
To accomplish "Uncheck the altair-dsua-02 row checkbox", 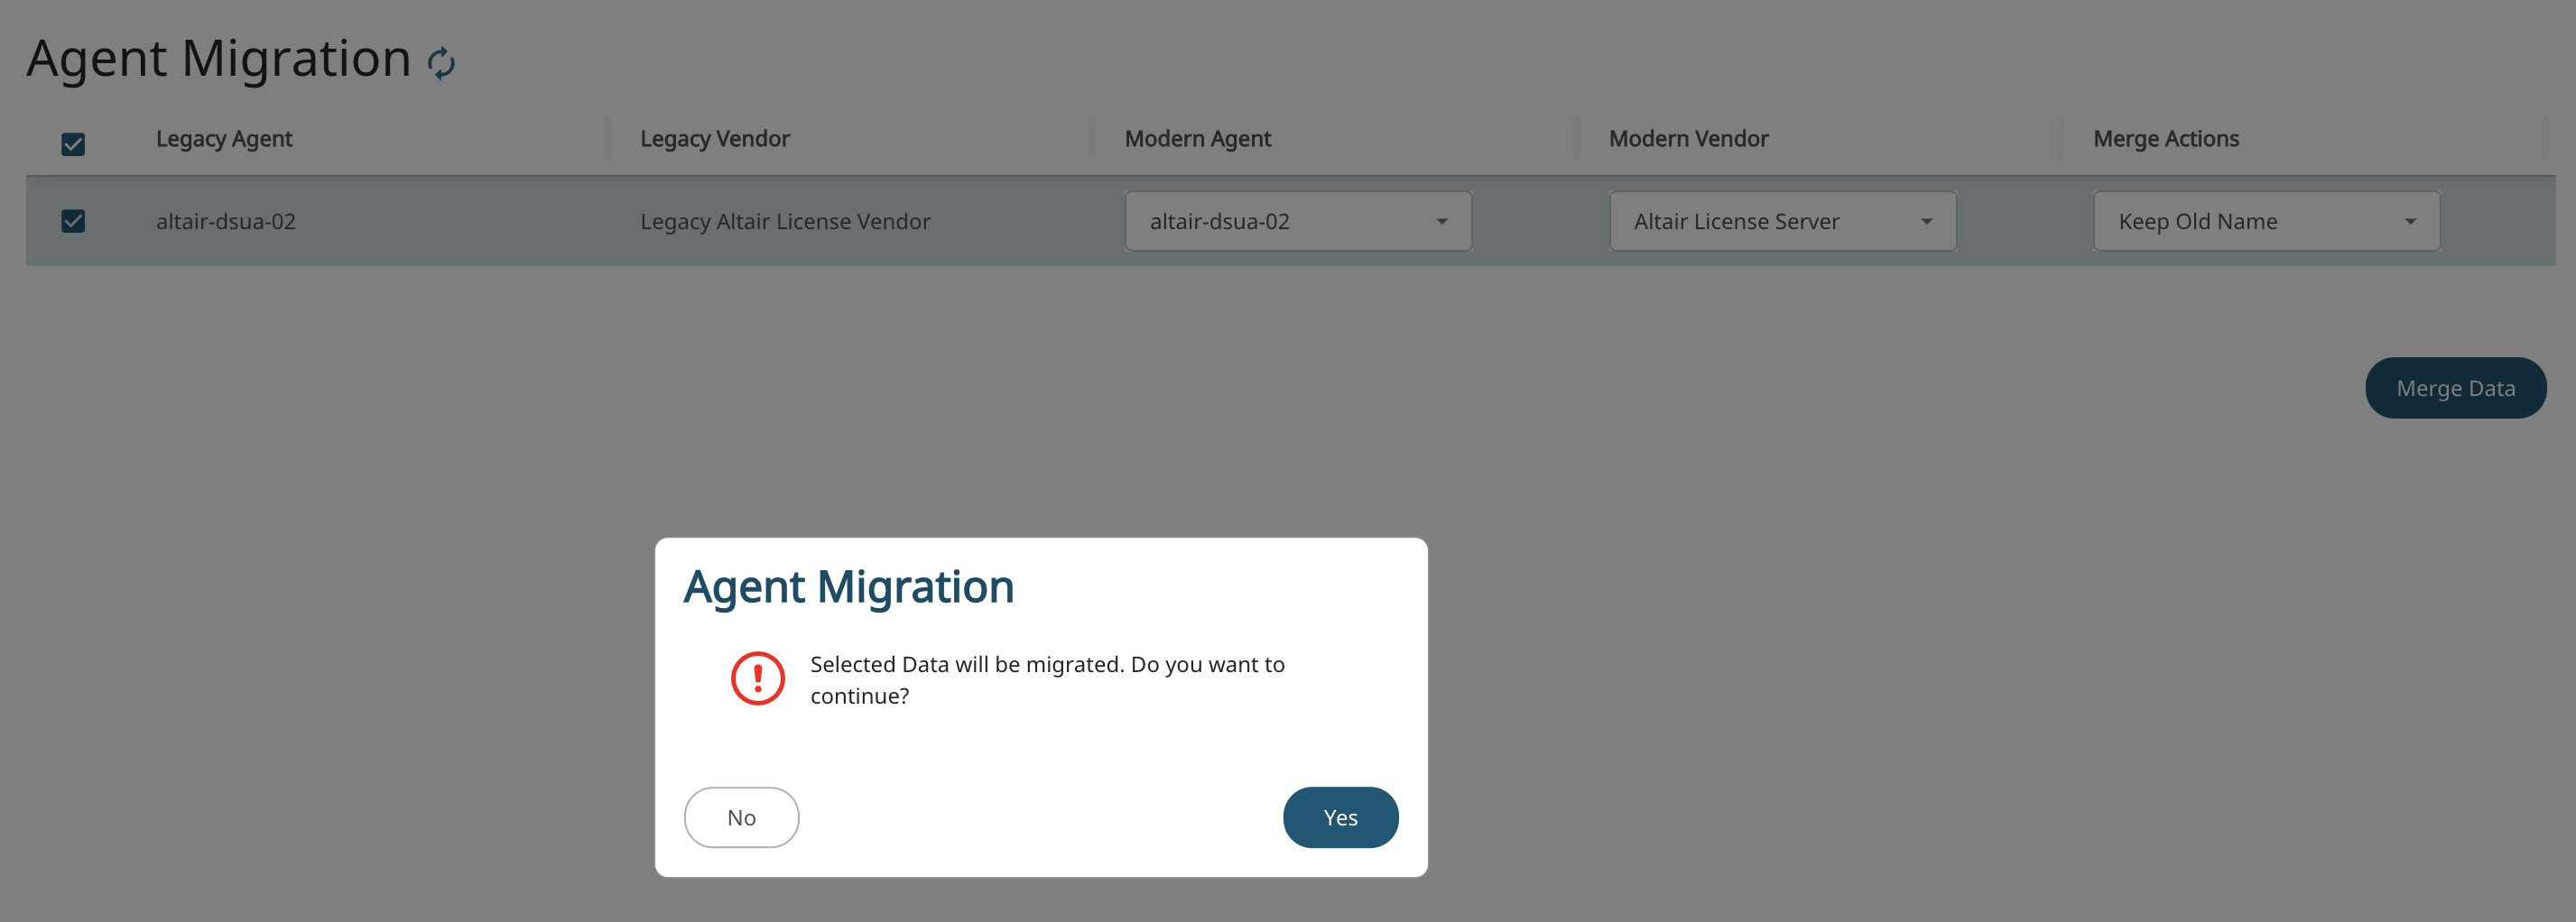I will click(73, 221).
